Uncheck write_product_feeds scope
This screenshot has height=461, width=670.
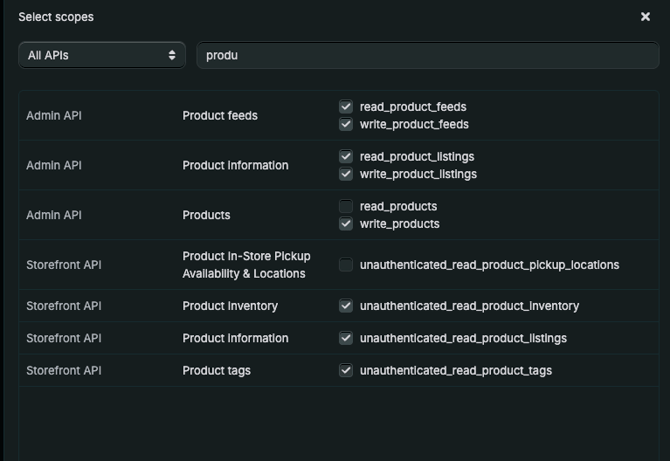point(346,124)
